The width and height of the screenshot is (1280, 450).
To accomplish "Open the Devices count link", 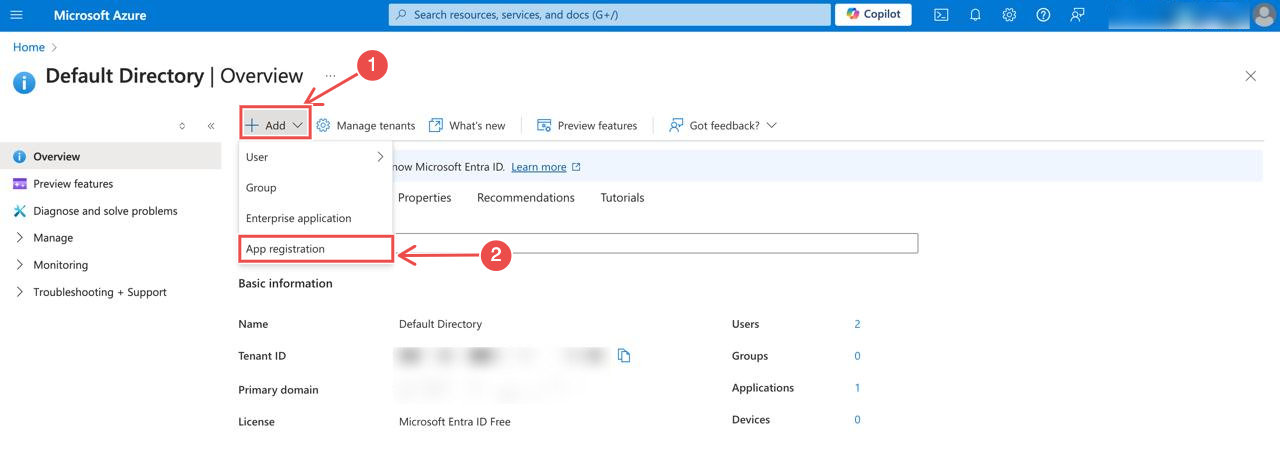I will 857,420.
